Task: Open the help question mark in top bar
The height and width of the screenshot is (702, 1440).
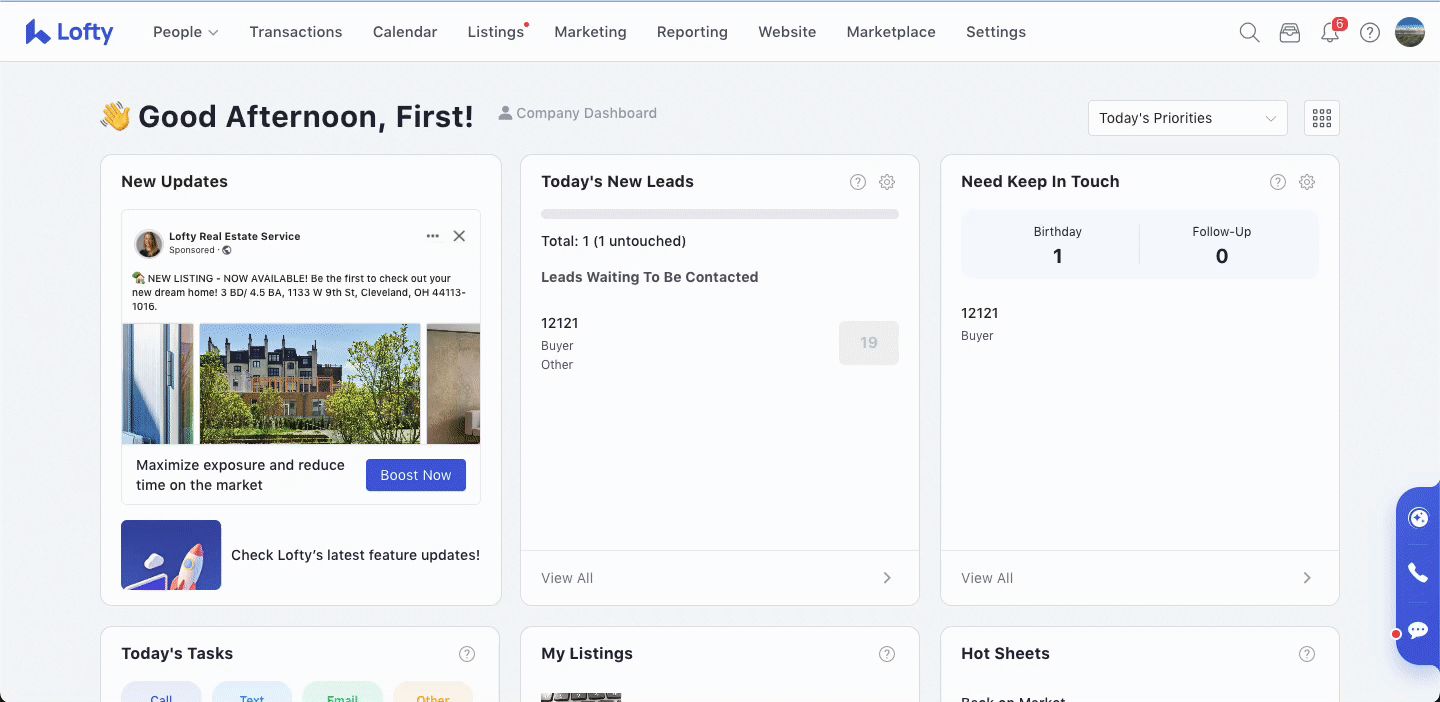Action: pyautogui.click(x=1370, y=32)
